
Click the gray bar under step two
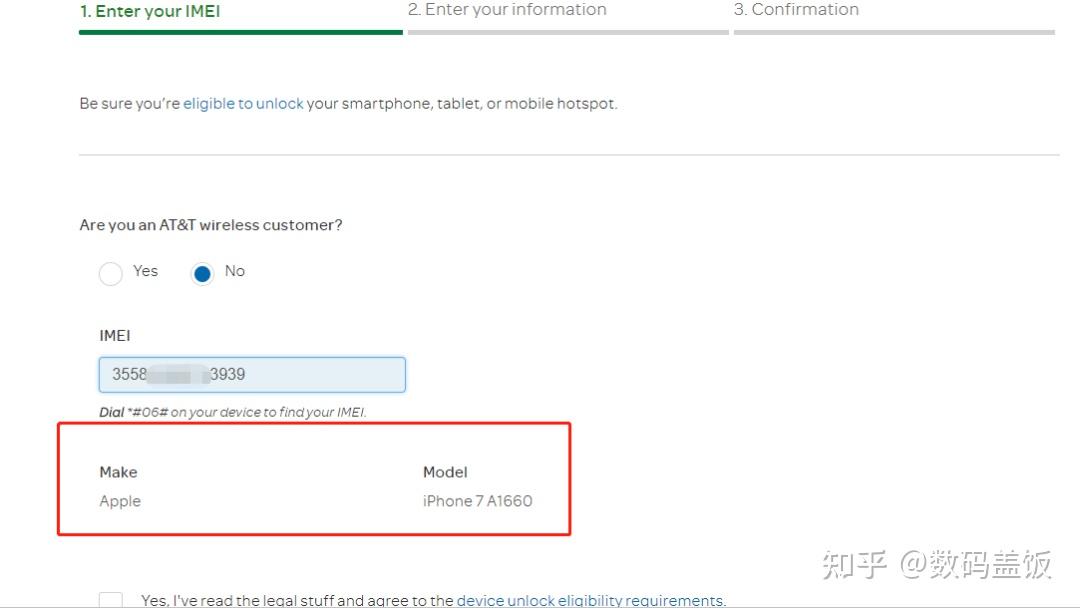click(568, 32)
